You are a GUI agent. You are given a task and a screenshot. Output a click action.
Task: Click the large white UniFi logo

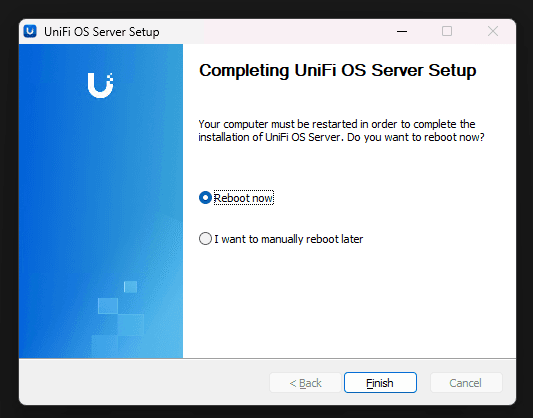click(100, 85)
